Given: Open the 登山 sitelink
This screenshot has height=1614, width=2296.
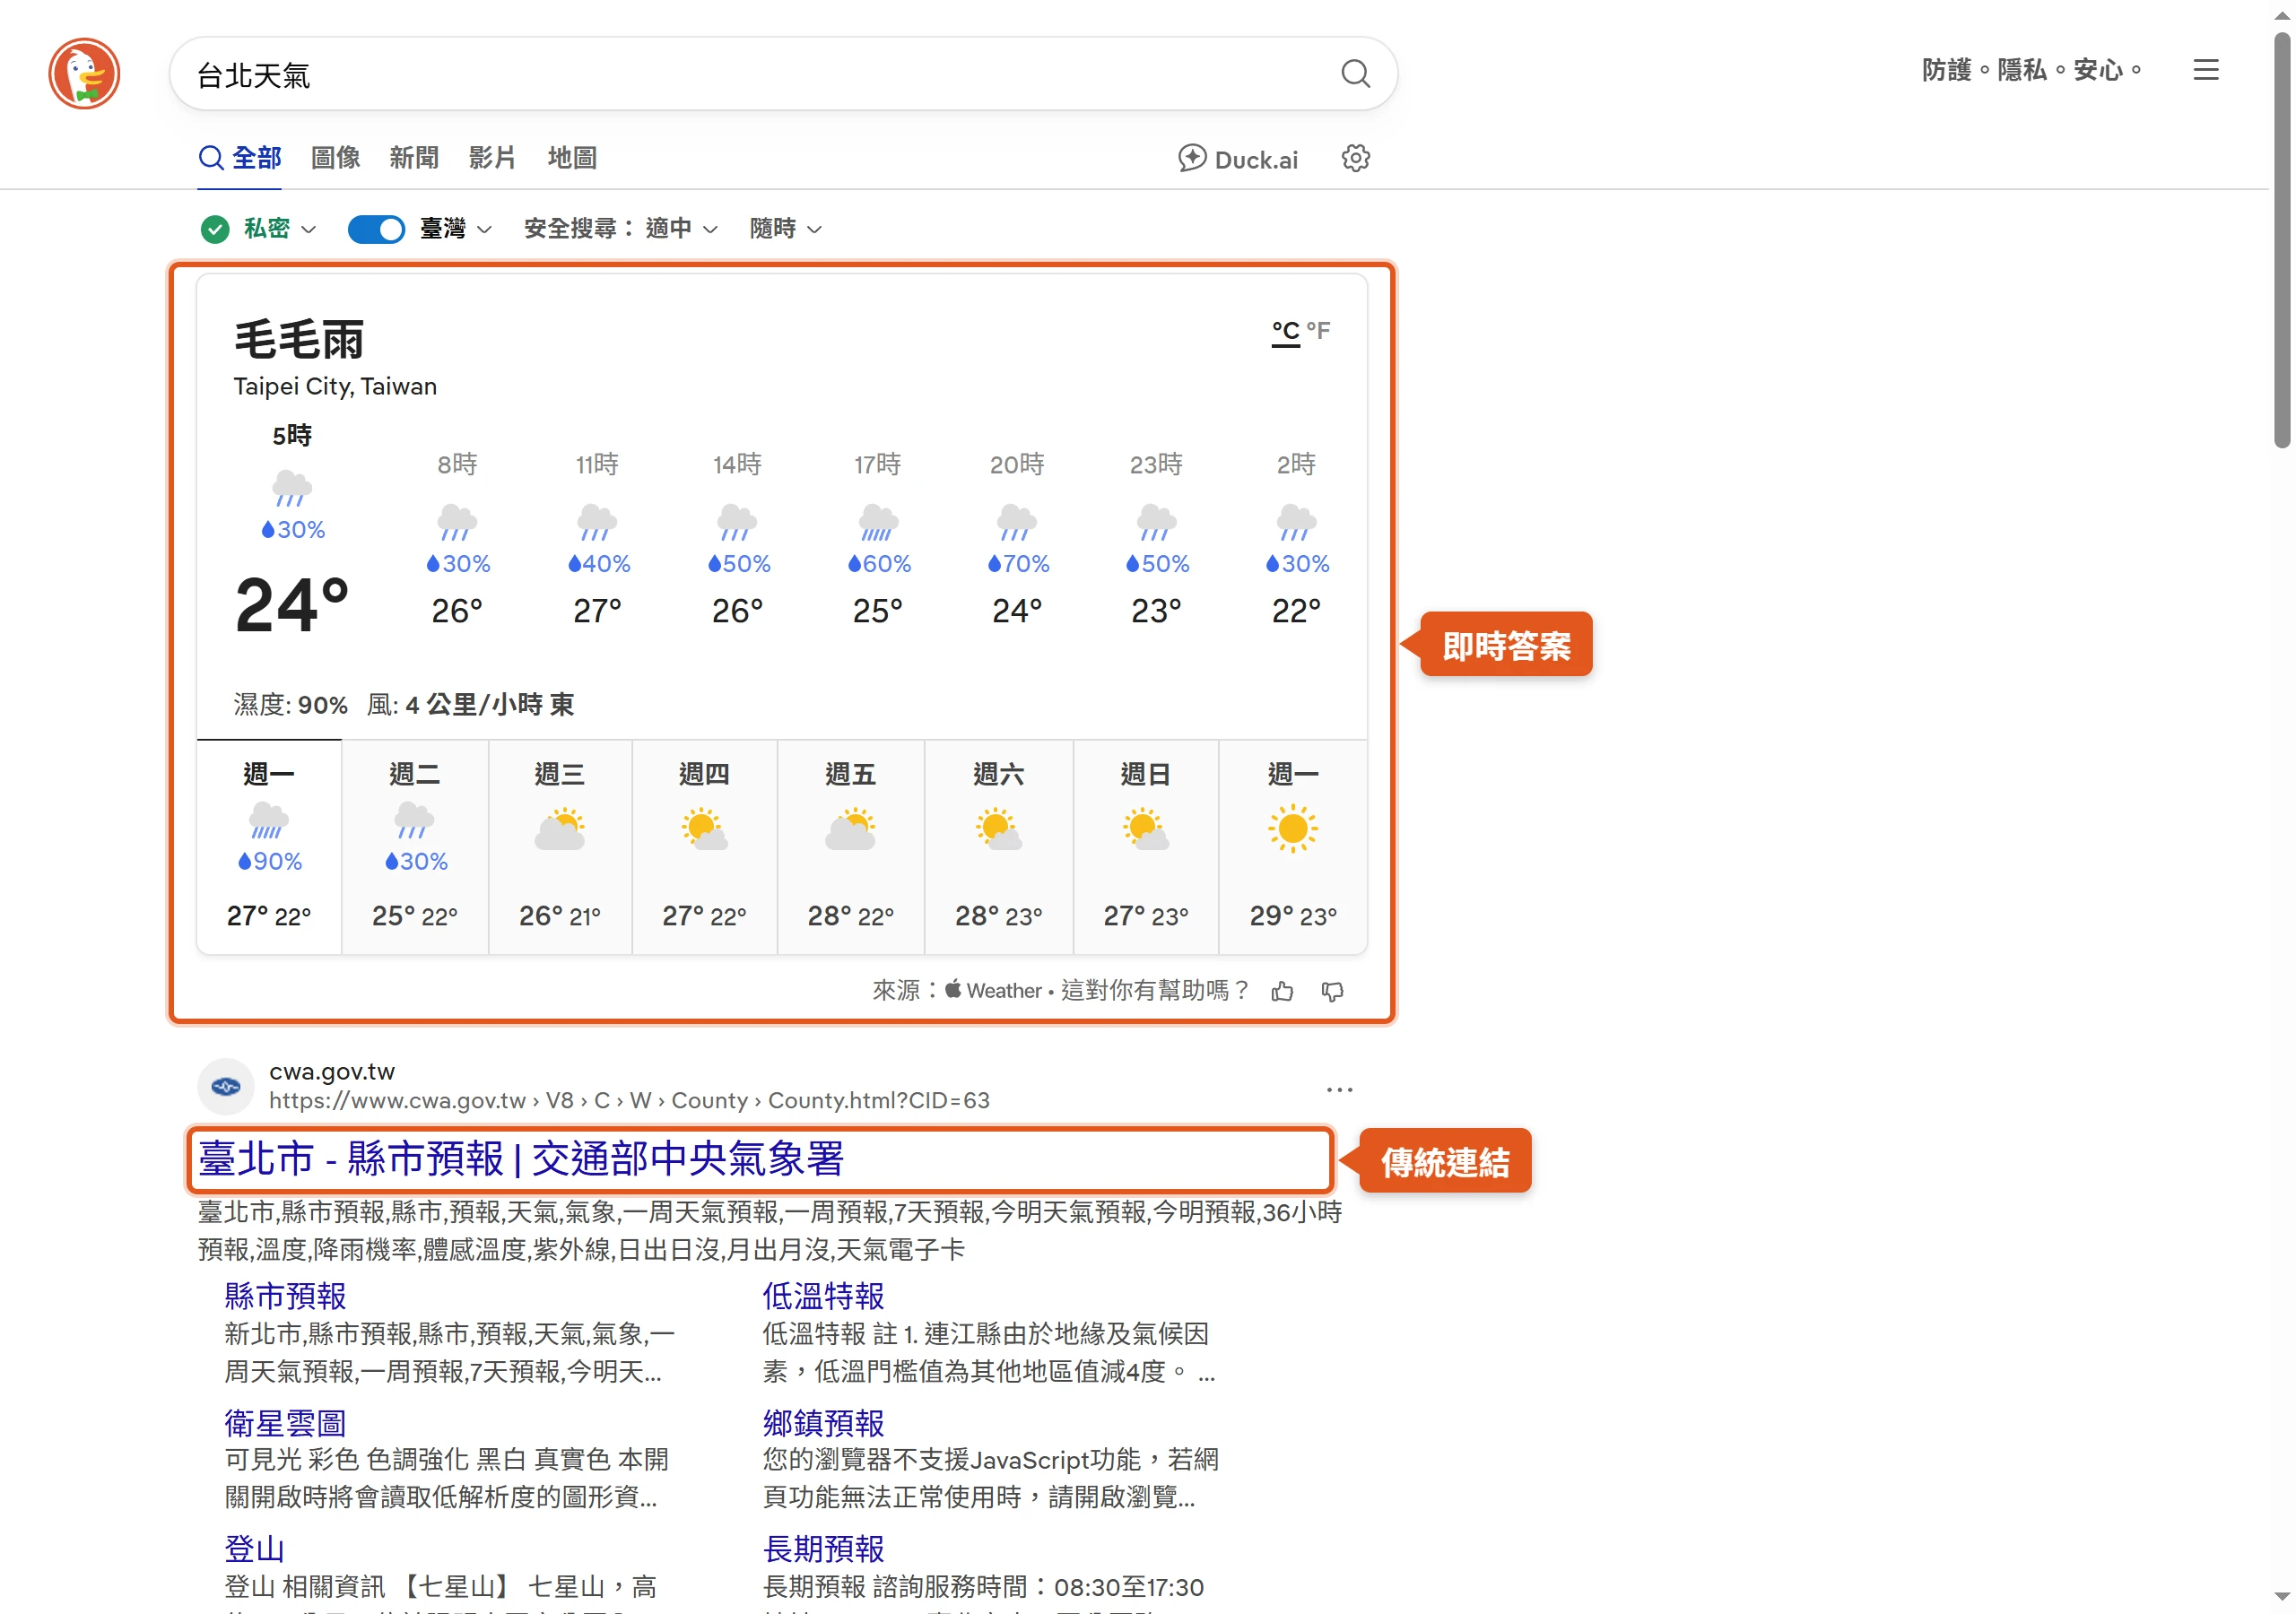Looking at the screenshot, I should click(x=254, y=1550).
